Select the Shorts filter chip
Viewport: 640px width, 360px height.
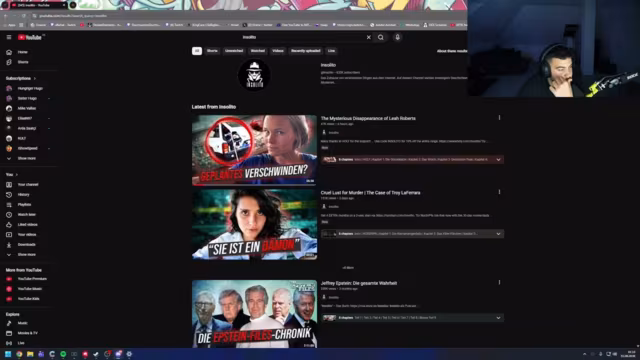(212, 51)
